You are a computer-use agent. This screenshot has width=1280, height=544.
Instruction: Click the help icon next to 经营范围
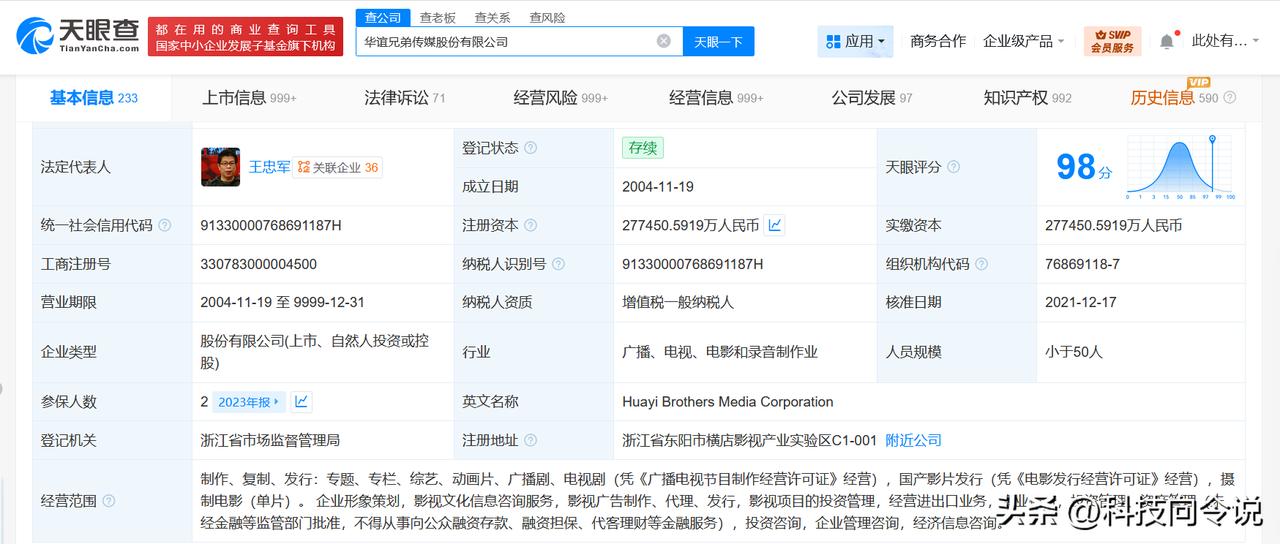point(109,501)
